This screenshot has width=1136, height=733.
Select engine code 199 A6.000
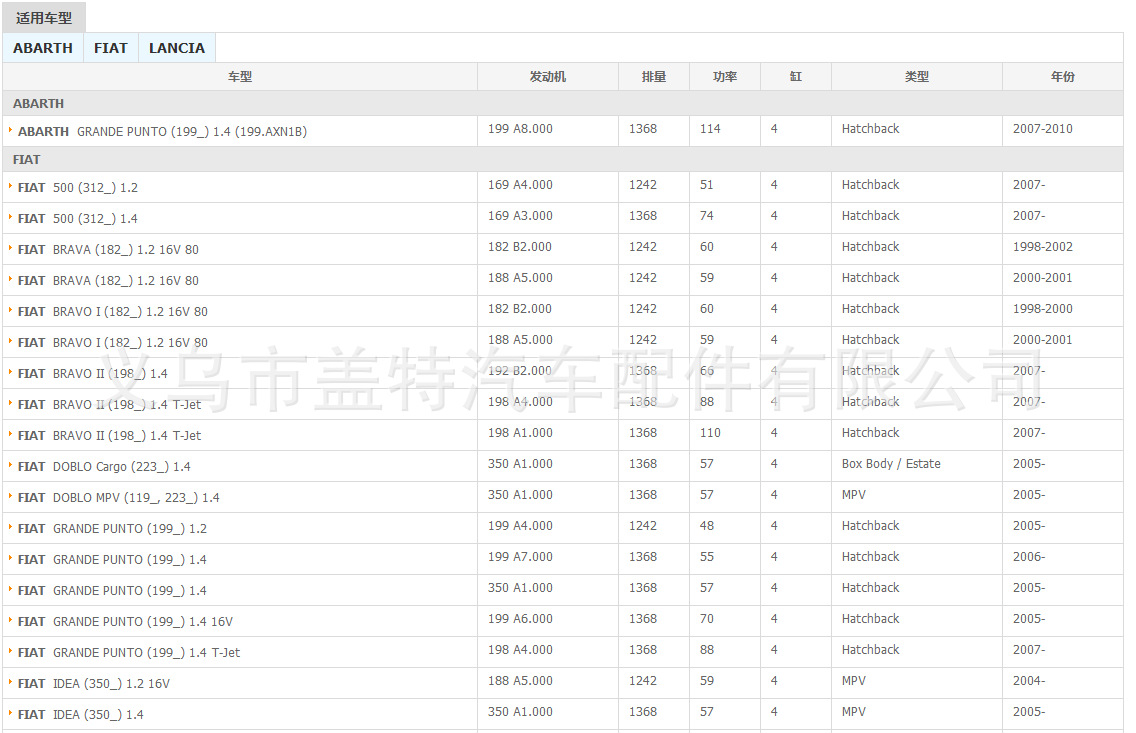[x=520, y=619]
